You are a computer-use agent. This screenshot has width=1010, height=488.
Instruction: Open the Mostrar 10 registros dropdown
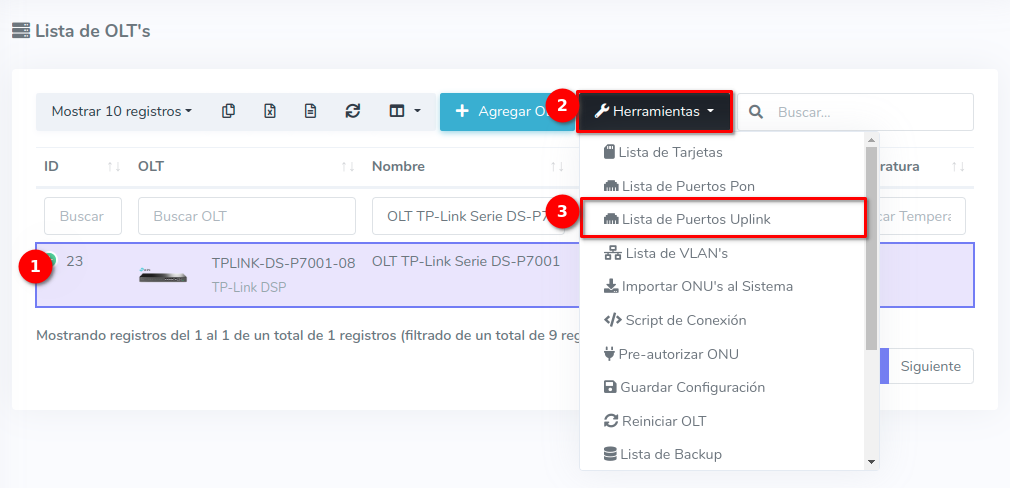click(x=121, y=111)
